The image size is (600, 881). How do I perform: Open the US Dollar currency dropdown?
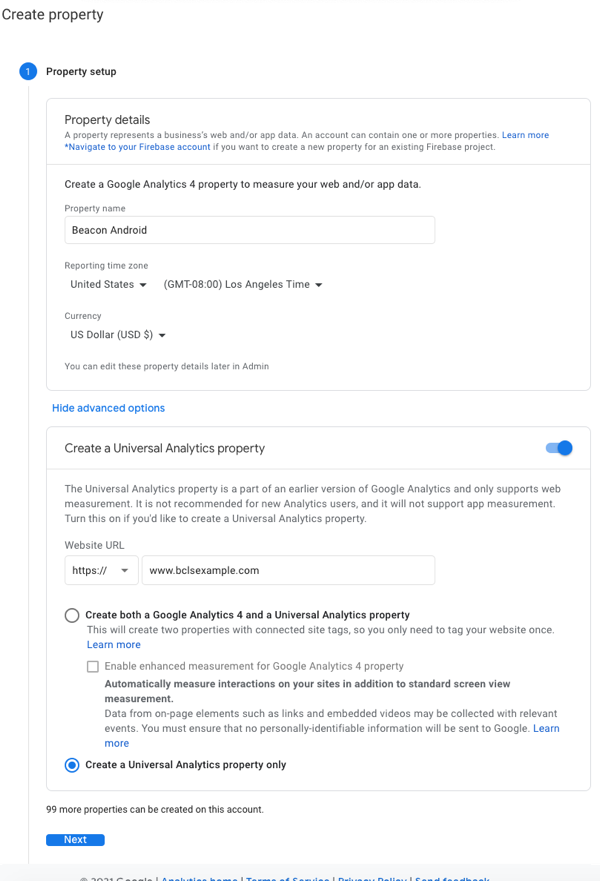[117, 336]
